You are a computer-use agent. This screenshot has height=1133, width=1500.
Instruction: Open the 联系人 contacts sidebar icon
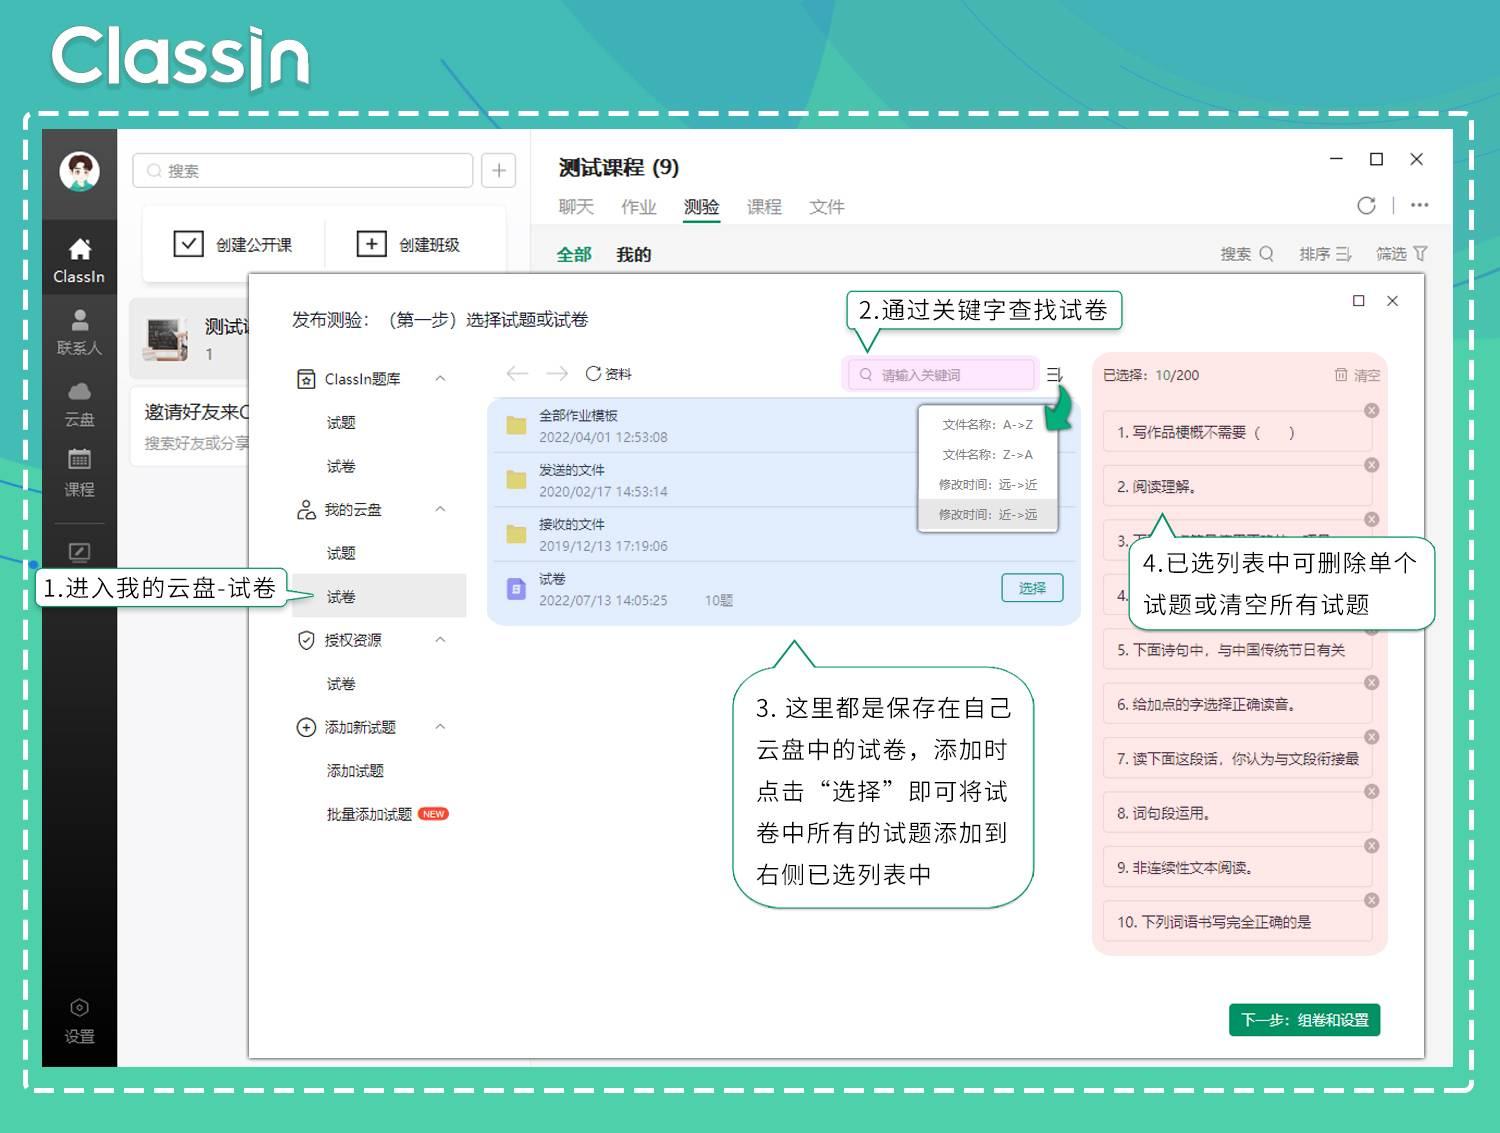(x=79, y=332)
